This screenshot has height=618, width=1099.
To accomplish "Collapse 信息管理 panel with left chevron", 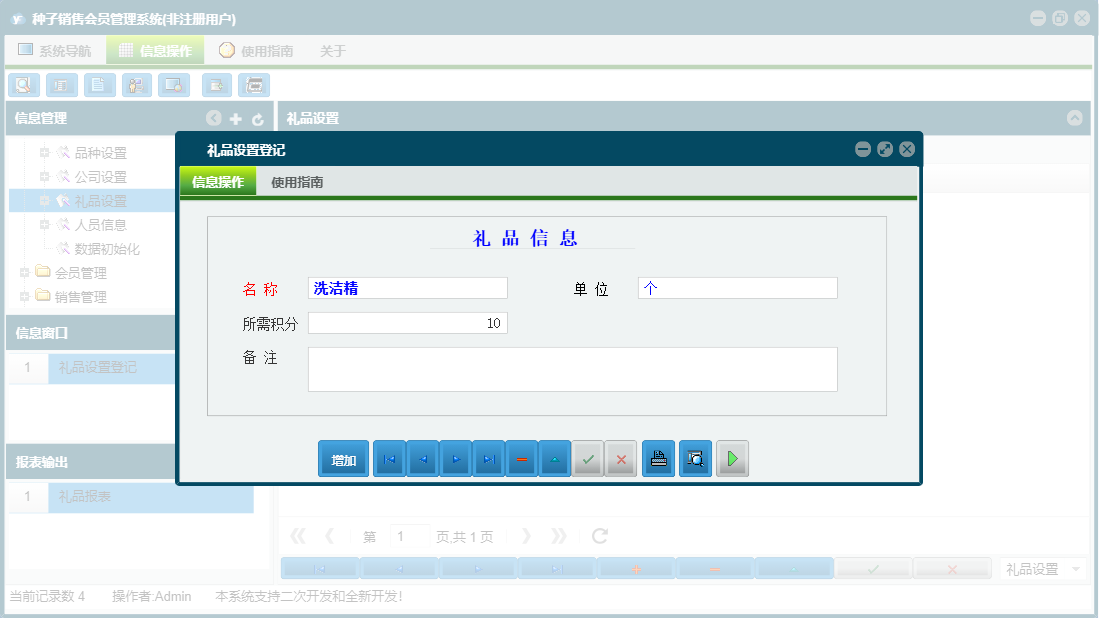I will 214,118.
